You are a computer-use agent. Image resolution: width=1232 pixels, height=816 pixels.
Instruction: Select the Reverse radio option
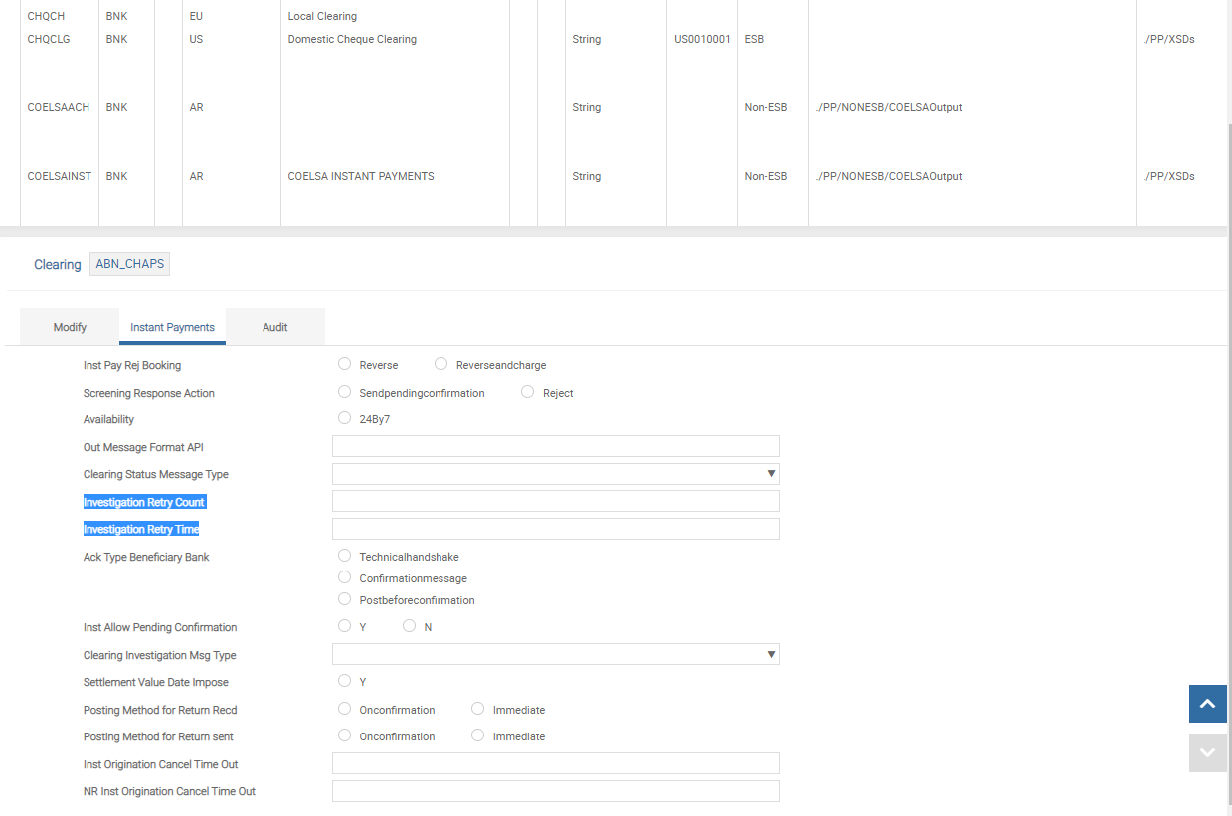click(x=345, y=364)
